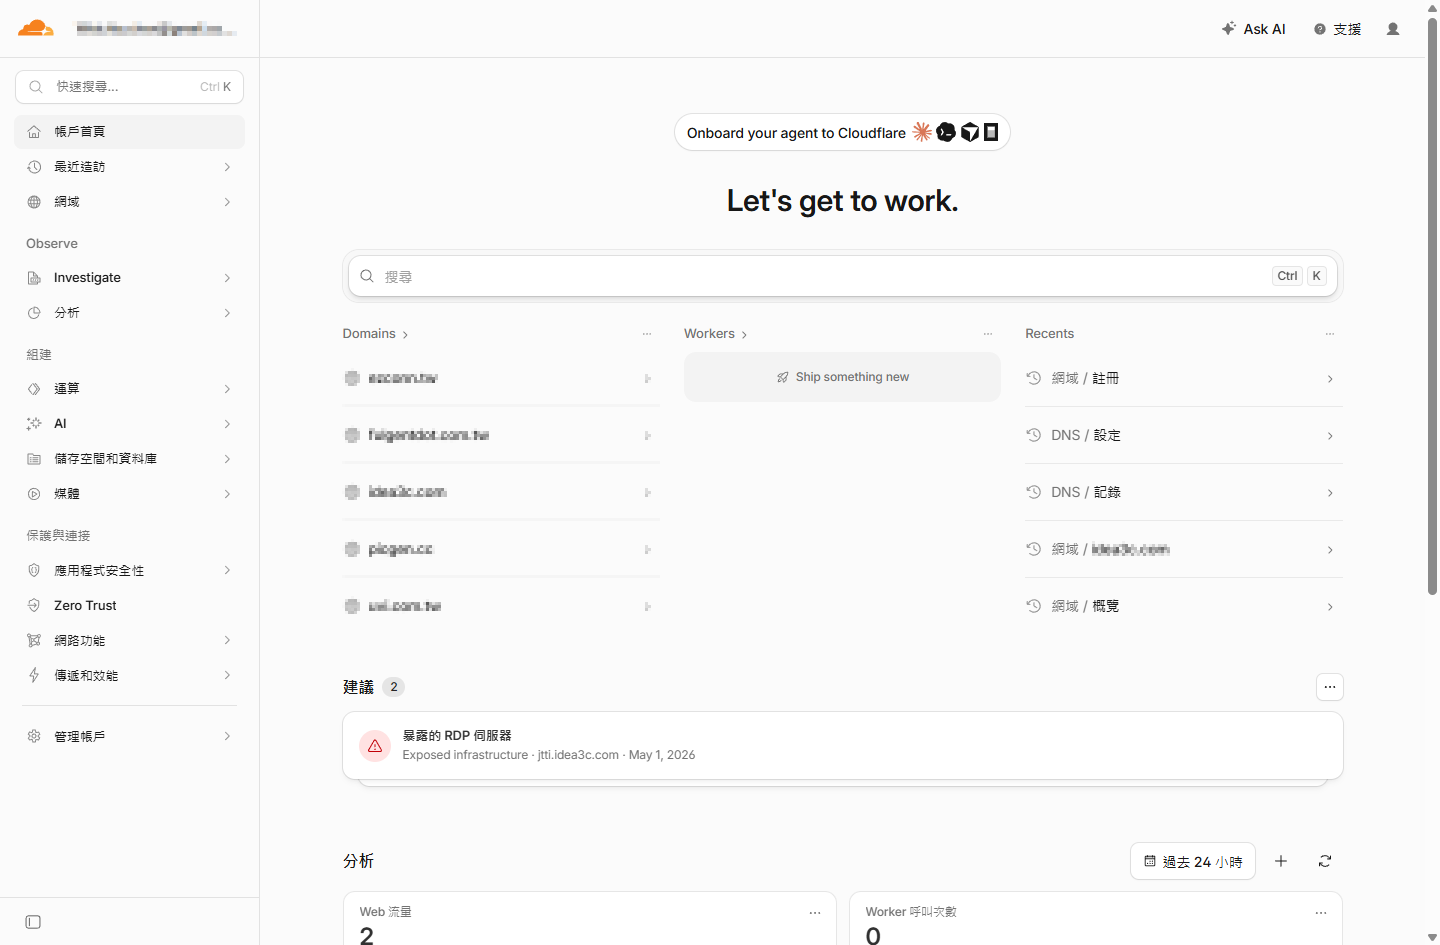Open the Workers section link

[x=715, y=334]
